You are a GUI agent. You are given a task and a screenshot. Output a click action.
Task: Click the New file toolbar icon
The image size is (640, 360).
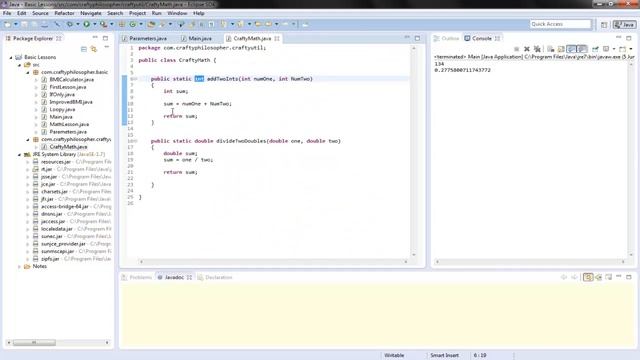(x=7, y=24)
